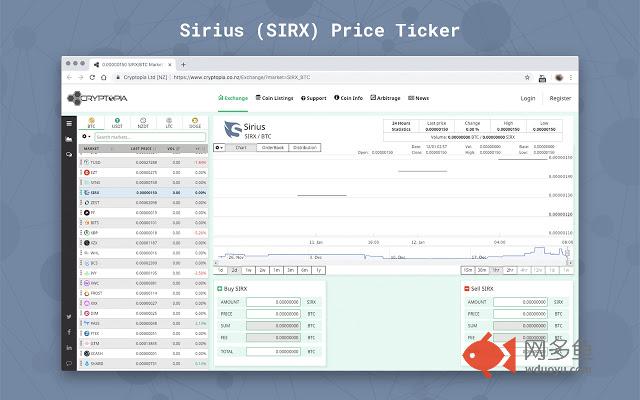Click the Buy SIRX TOTAL input field
This screenshot has height=400, width=640.
(x=273, y=351)
